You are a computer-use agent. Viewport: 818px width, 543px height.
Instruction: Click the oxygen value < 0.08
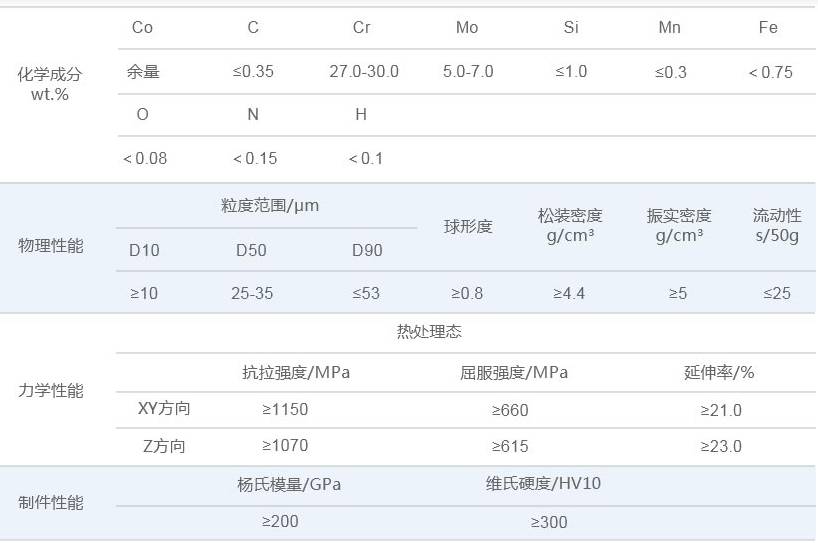[145, 158]
